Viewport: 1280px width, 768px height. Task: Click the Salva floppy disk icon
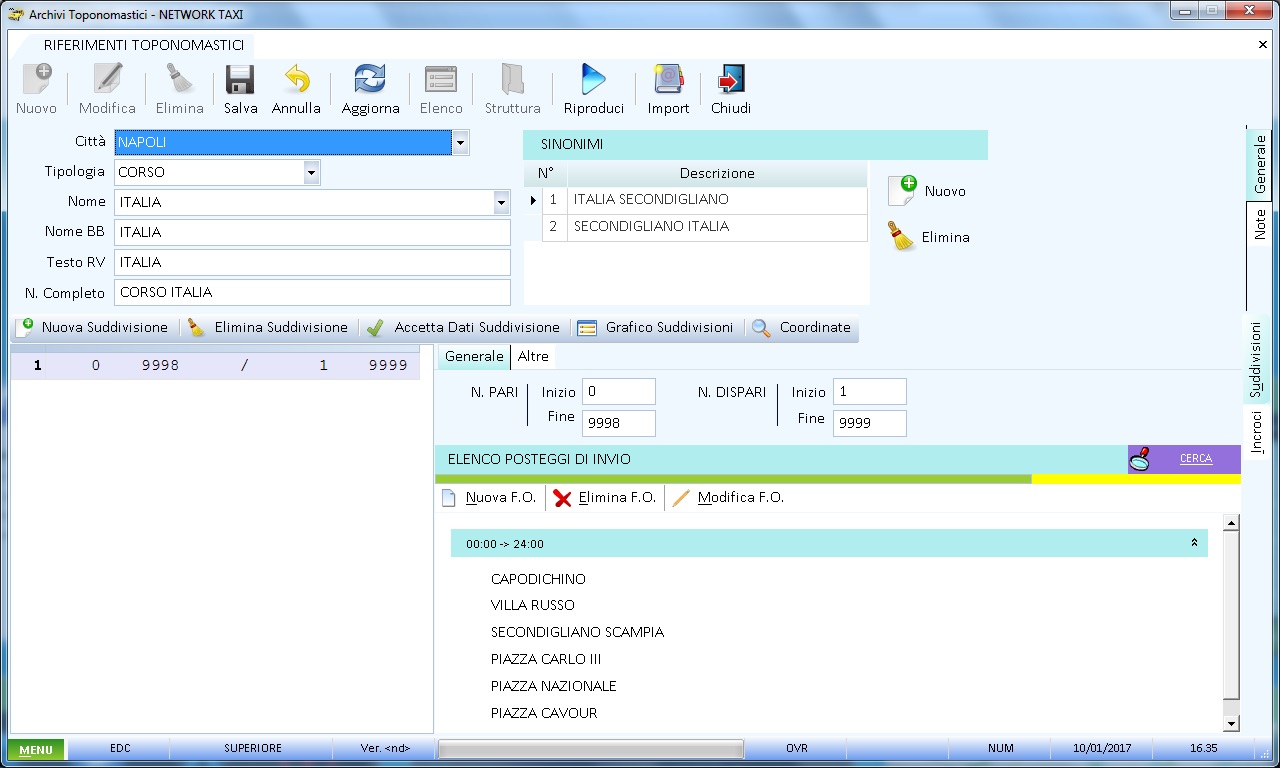[x=240, y=81]
